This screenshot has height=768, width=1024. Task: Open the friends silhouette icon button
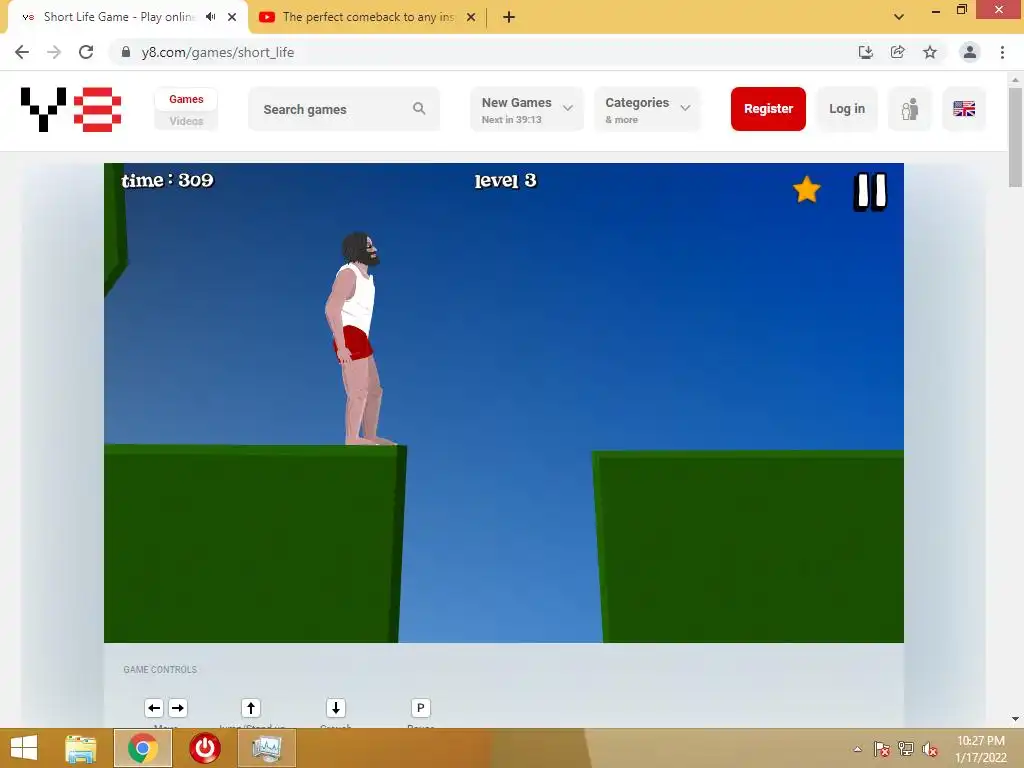pos(910,109)
